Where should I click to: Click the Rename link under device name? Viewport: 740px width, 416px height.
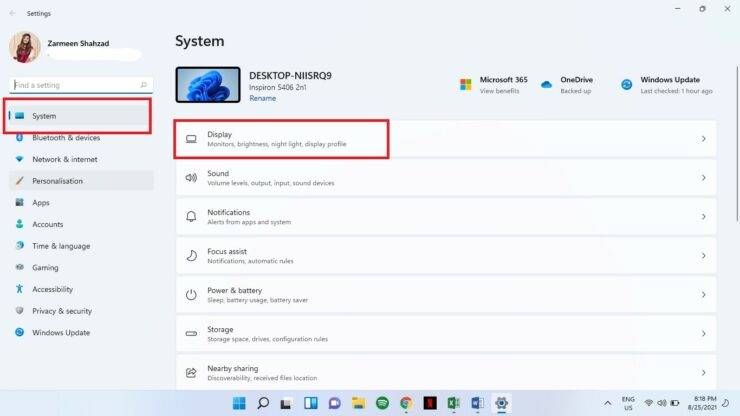pyautogui.click(x=262, y=98)
